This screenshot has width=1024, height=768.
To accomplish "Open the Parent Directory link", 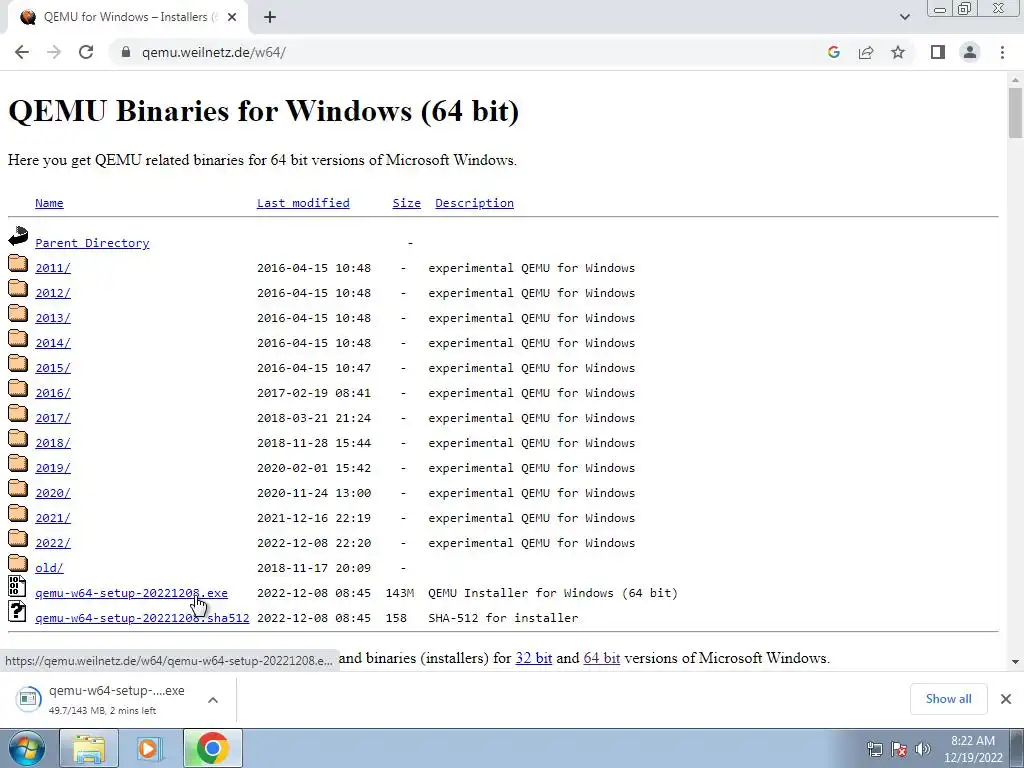I will point(92,243).
